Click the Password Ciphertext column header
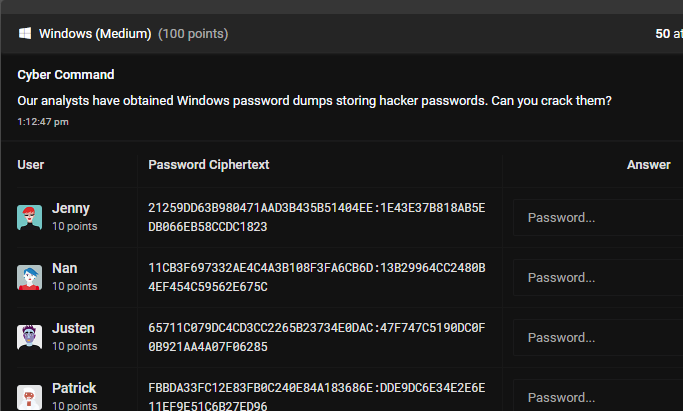This screenshot has width=683, height=411. [x=208, y=164]
